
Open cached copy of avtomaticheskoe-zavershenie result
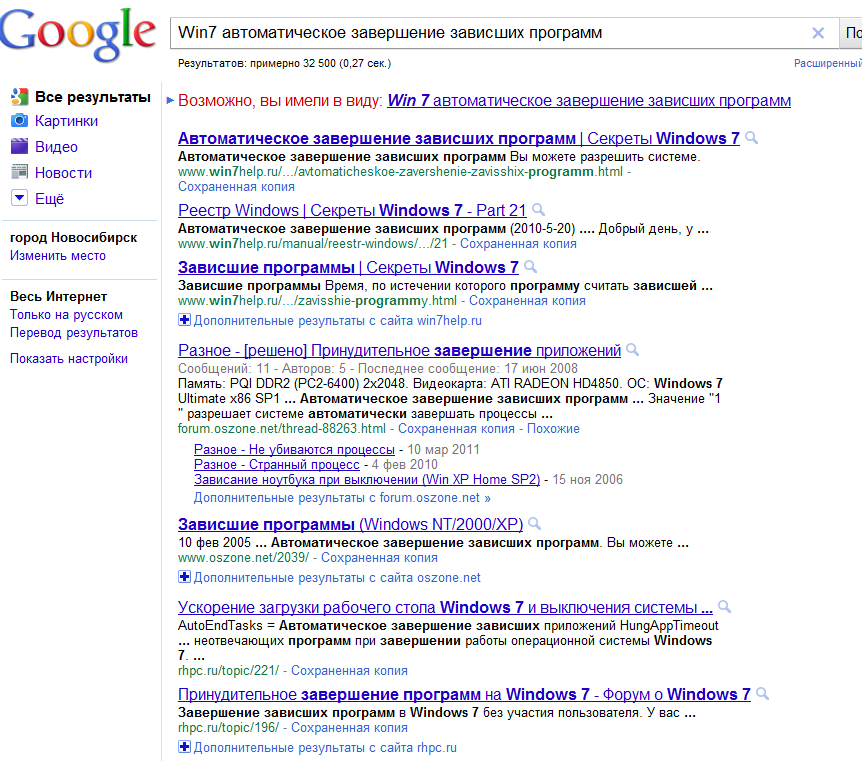coord(236,187)
